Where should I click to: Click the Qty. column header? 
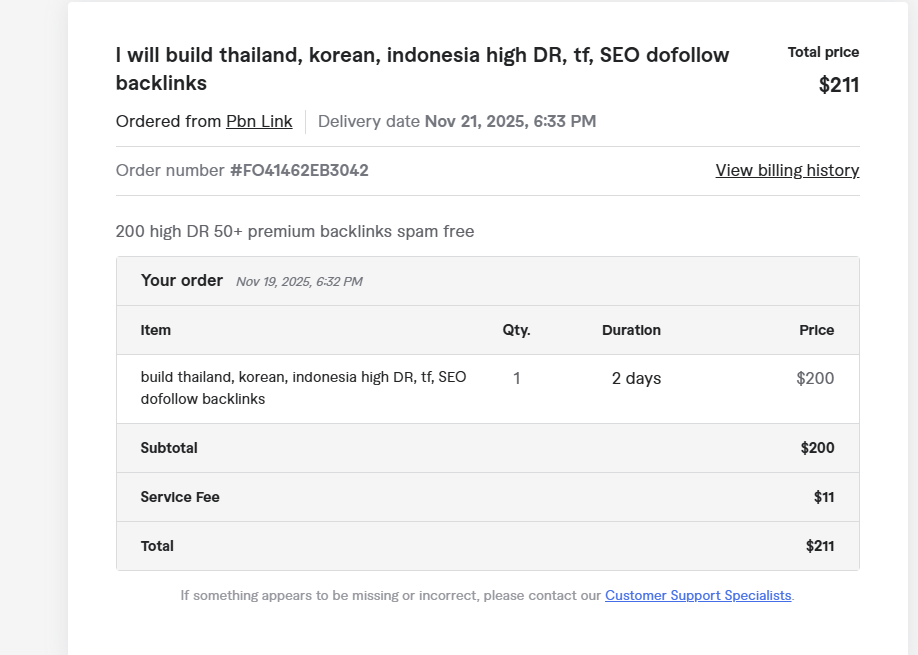(x=516, y=330)
